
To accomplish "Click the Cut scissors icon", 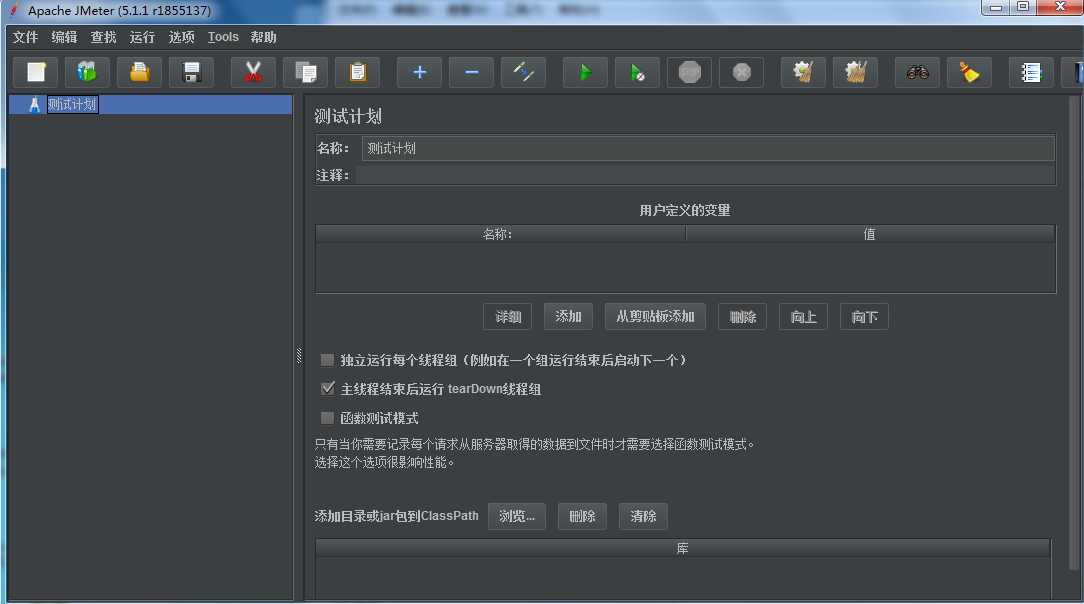I will pos(253,72).
